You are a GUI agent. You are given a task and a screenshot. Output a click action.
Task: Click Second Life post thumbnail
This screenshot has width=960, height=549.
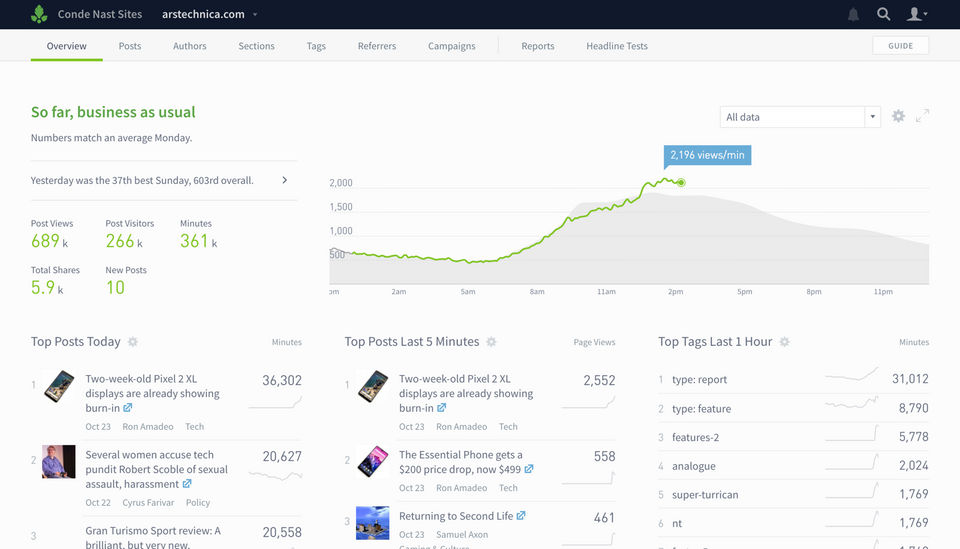(x=372, y=523)
